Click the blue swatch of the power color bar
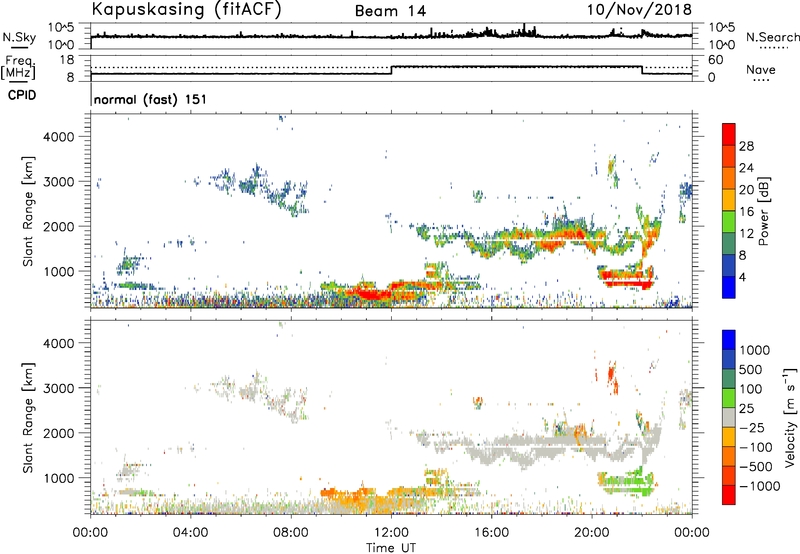Screen dimensions: 800x554 729,287
